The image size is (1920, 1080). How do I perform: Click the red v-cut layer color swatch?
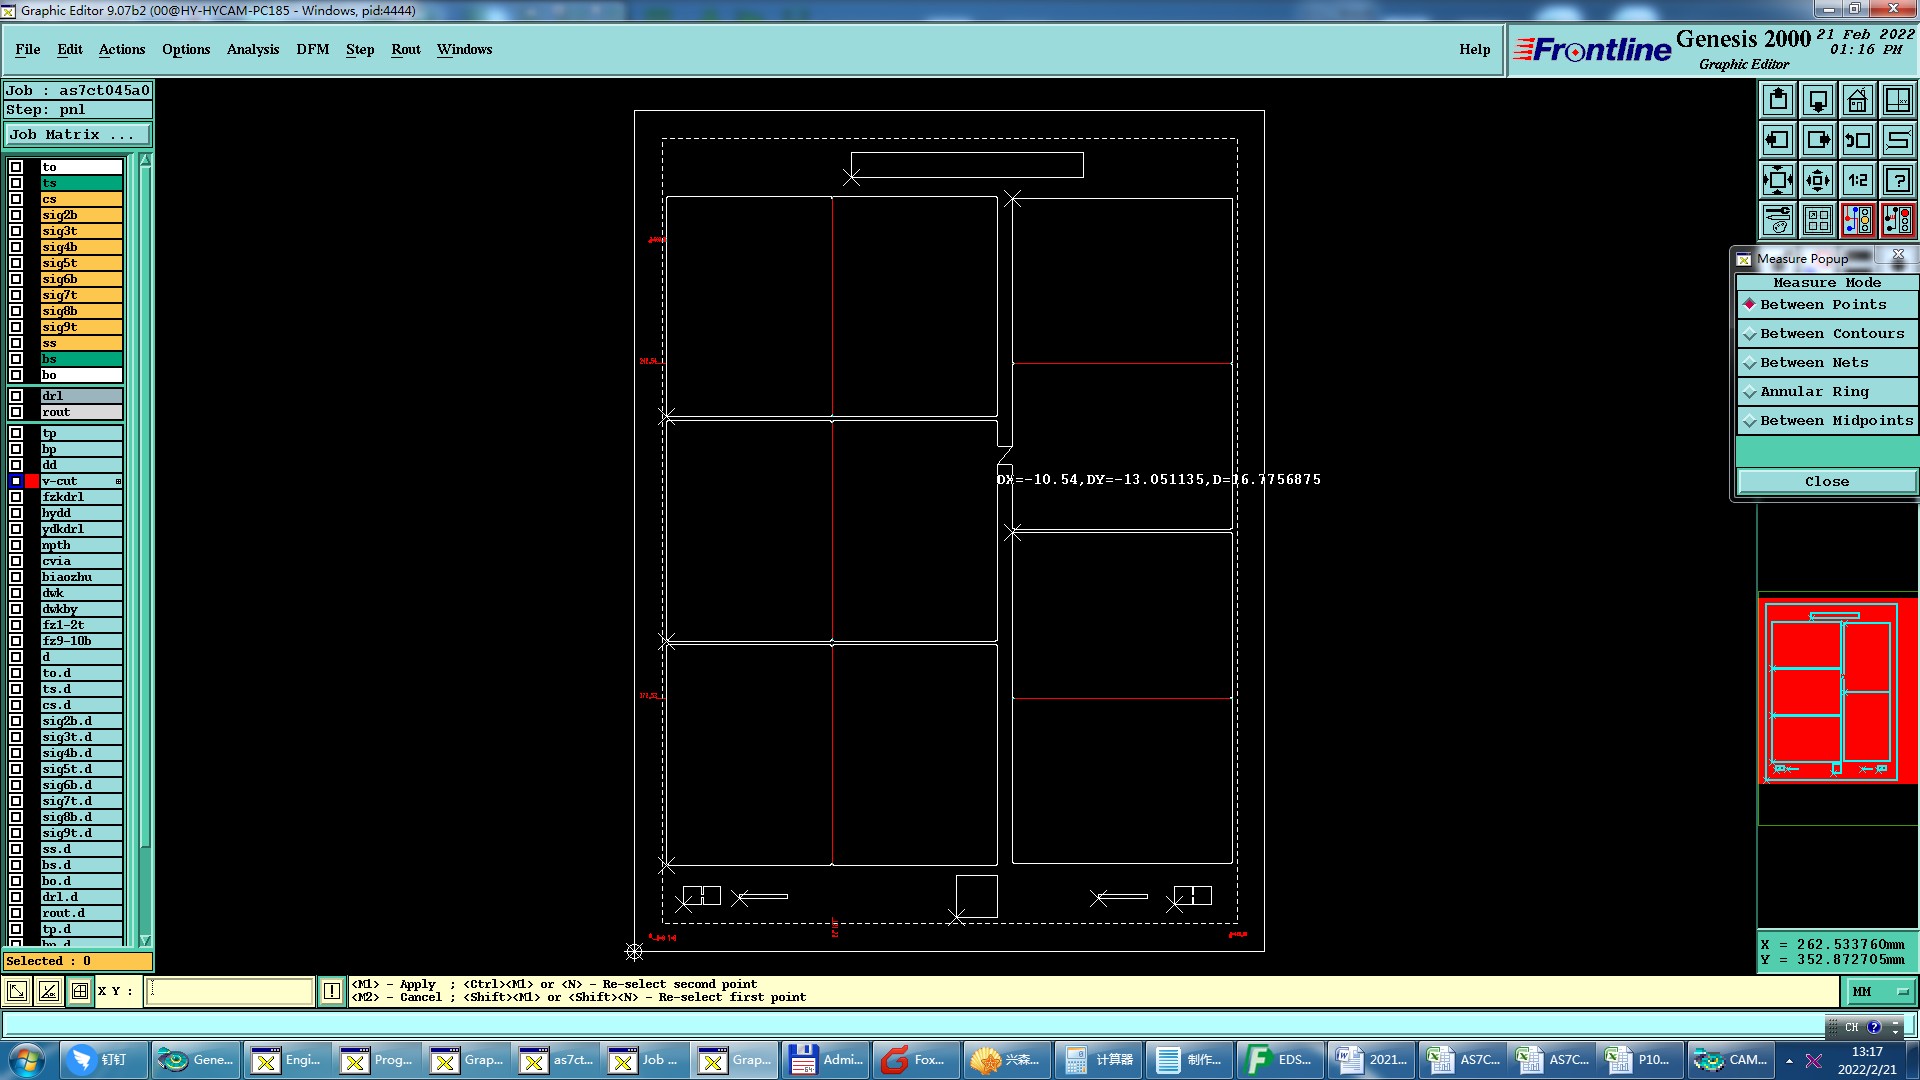click(32, 481)
